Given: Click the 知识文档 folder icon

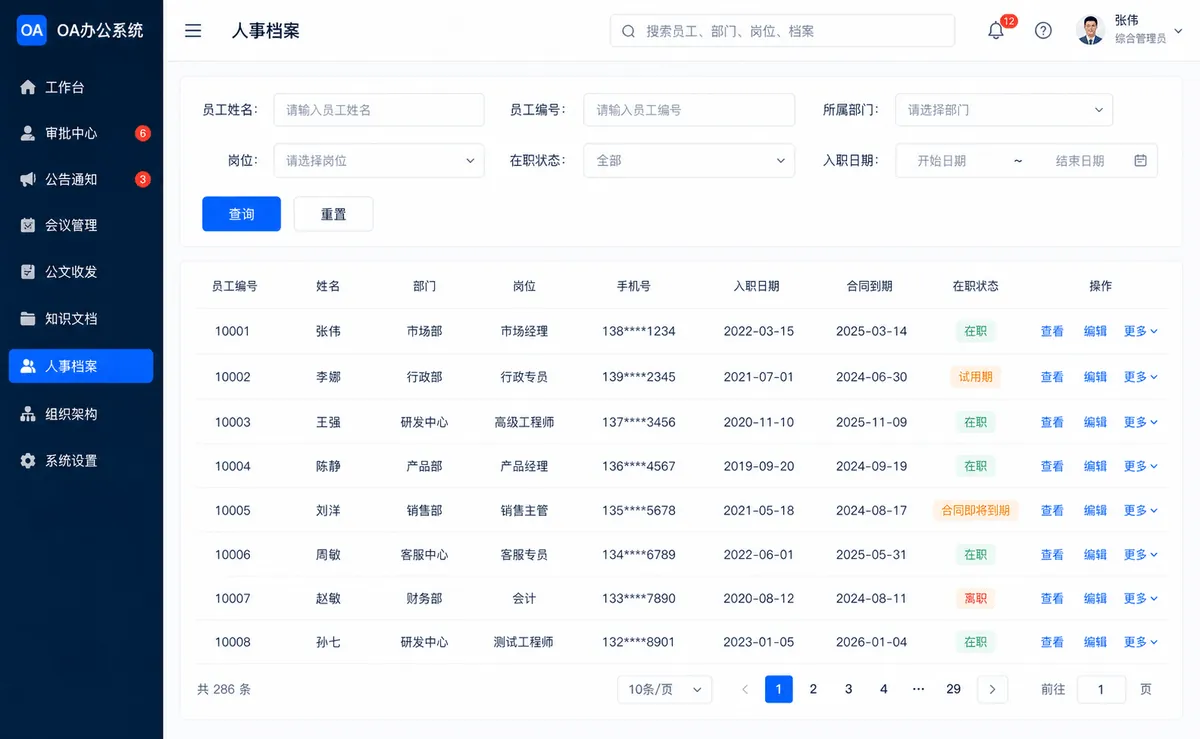Looking at the screenshot, I should pos(28,318).
